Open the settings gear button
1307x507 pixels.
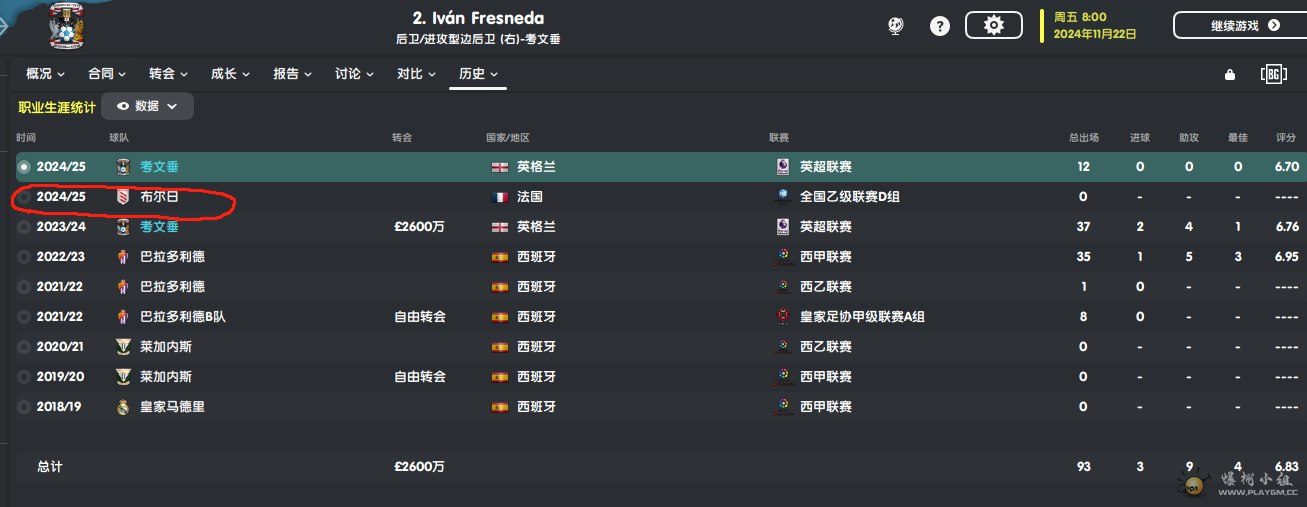[x=993, y=26]
